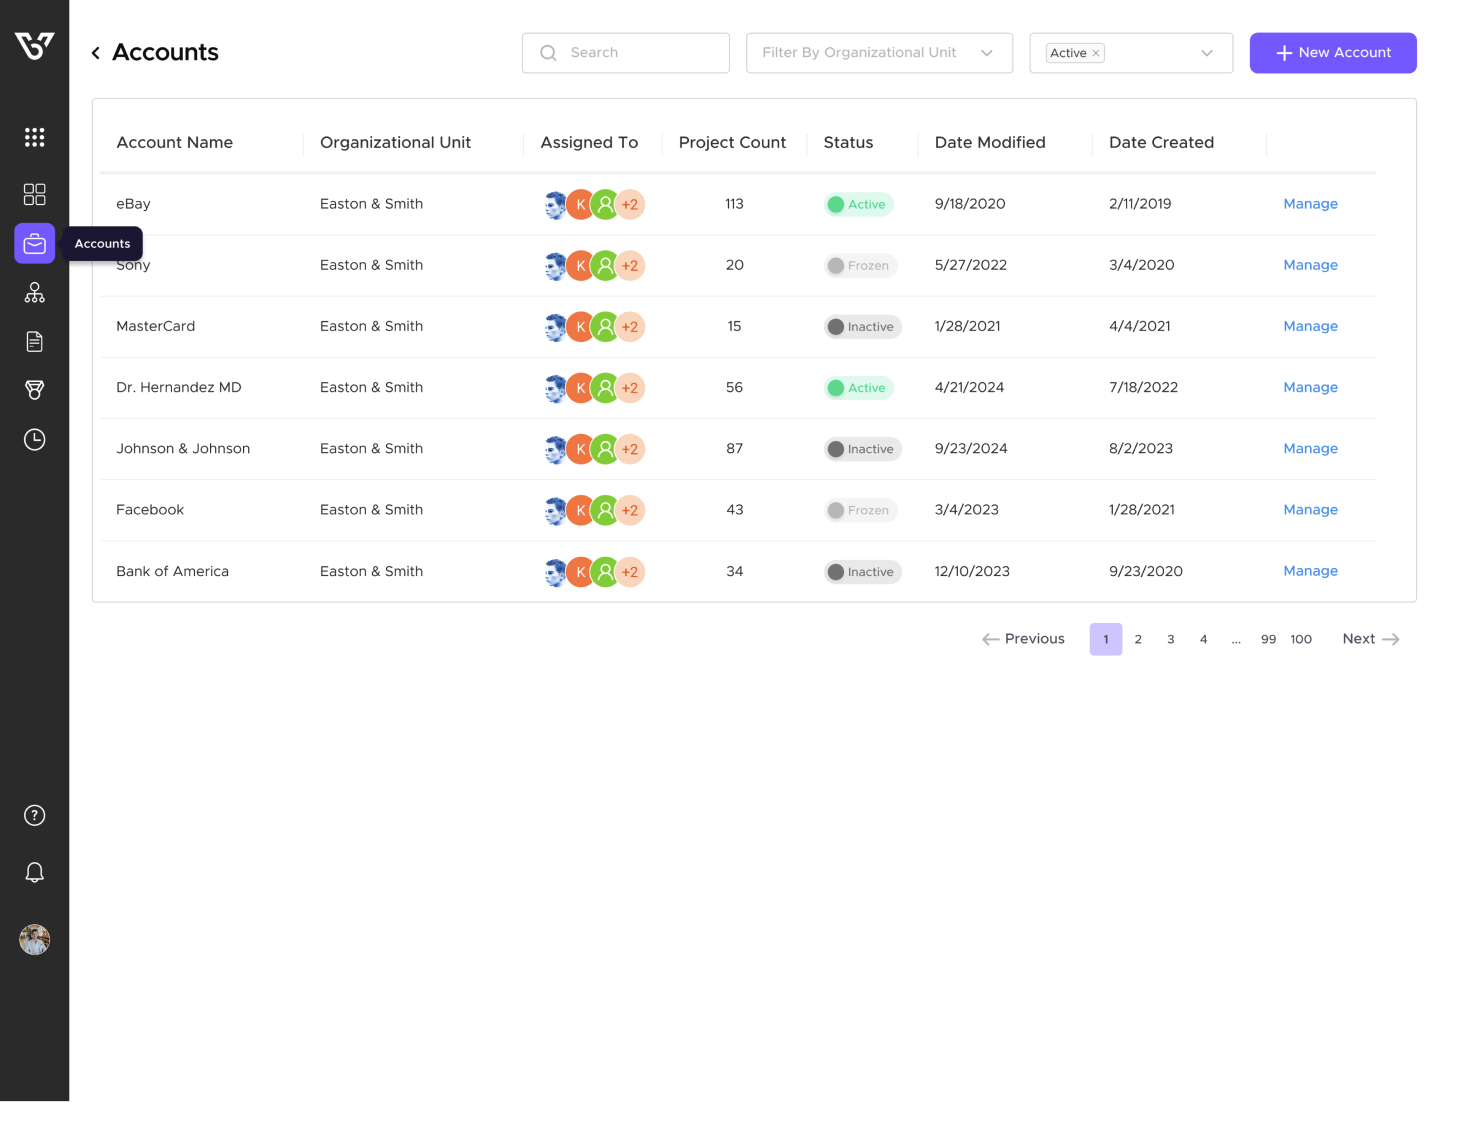Click the medal awards sidebar icon

coord(34,390)
